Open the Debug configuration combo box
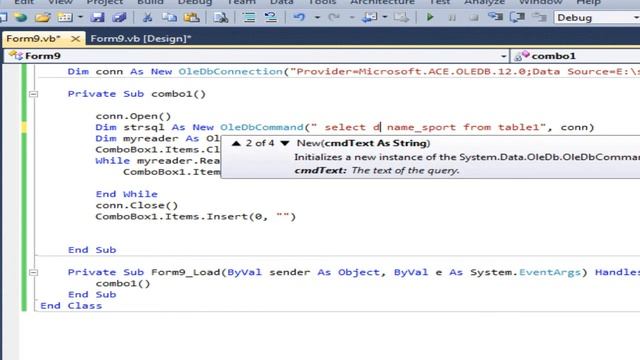 597,18
